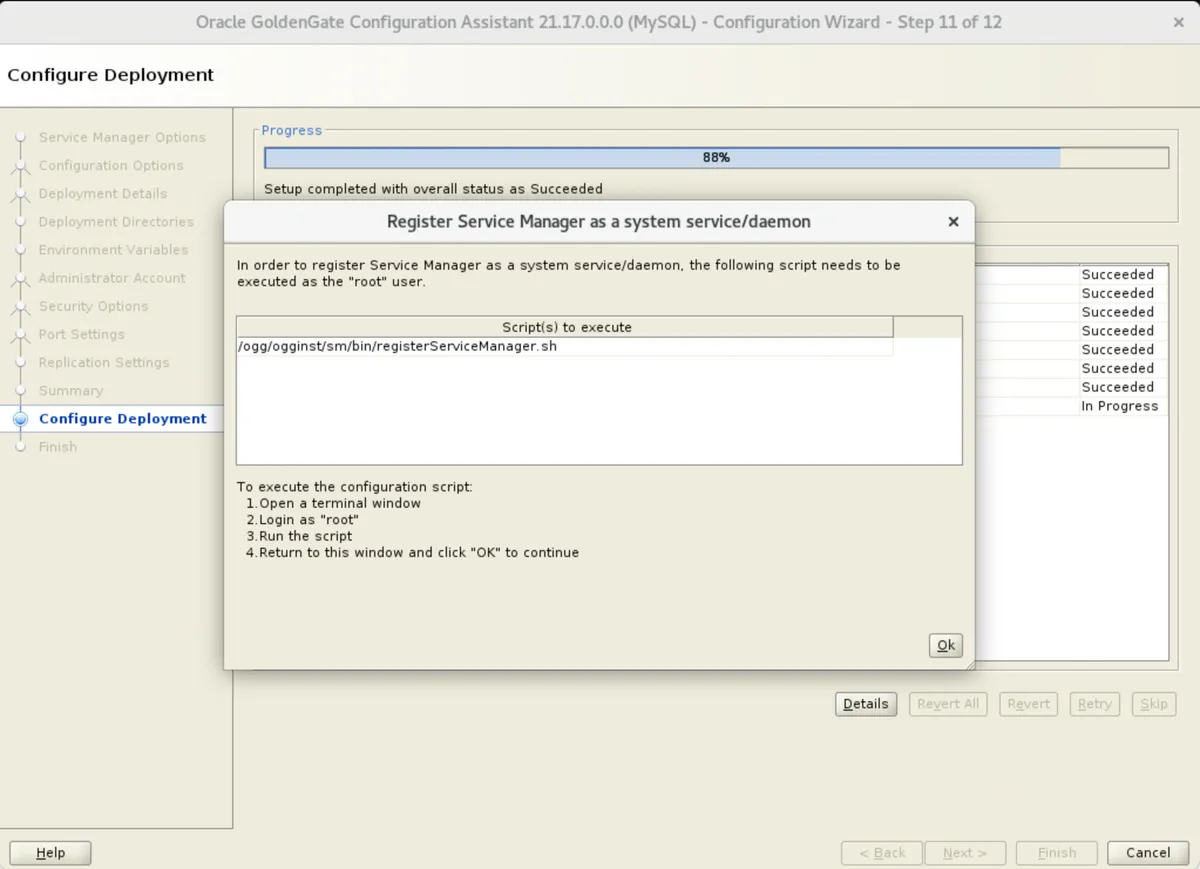Open the Details button
Viewport: 1200px width, 869px height.
click(865, 704)
